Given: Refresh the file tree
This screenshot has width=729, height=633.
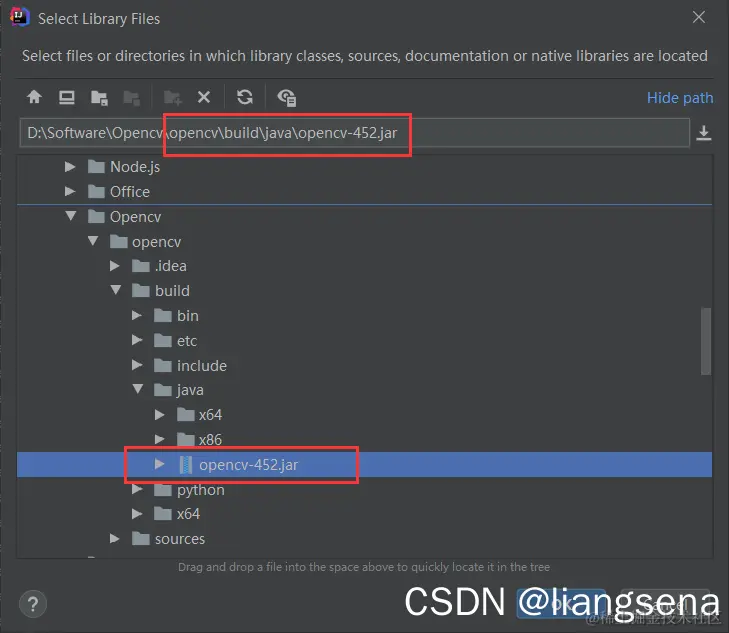Looking at the screenshot, I should point(245,97).
